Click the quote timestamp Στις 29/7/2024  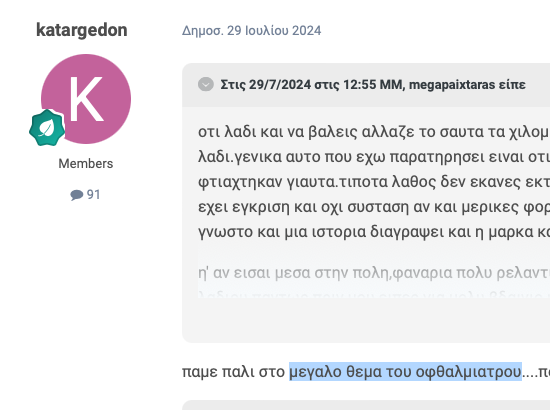[266, 85]
